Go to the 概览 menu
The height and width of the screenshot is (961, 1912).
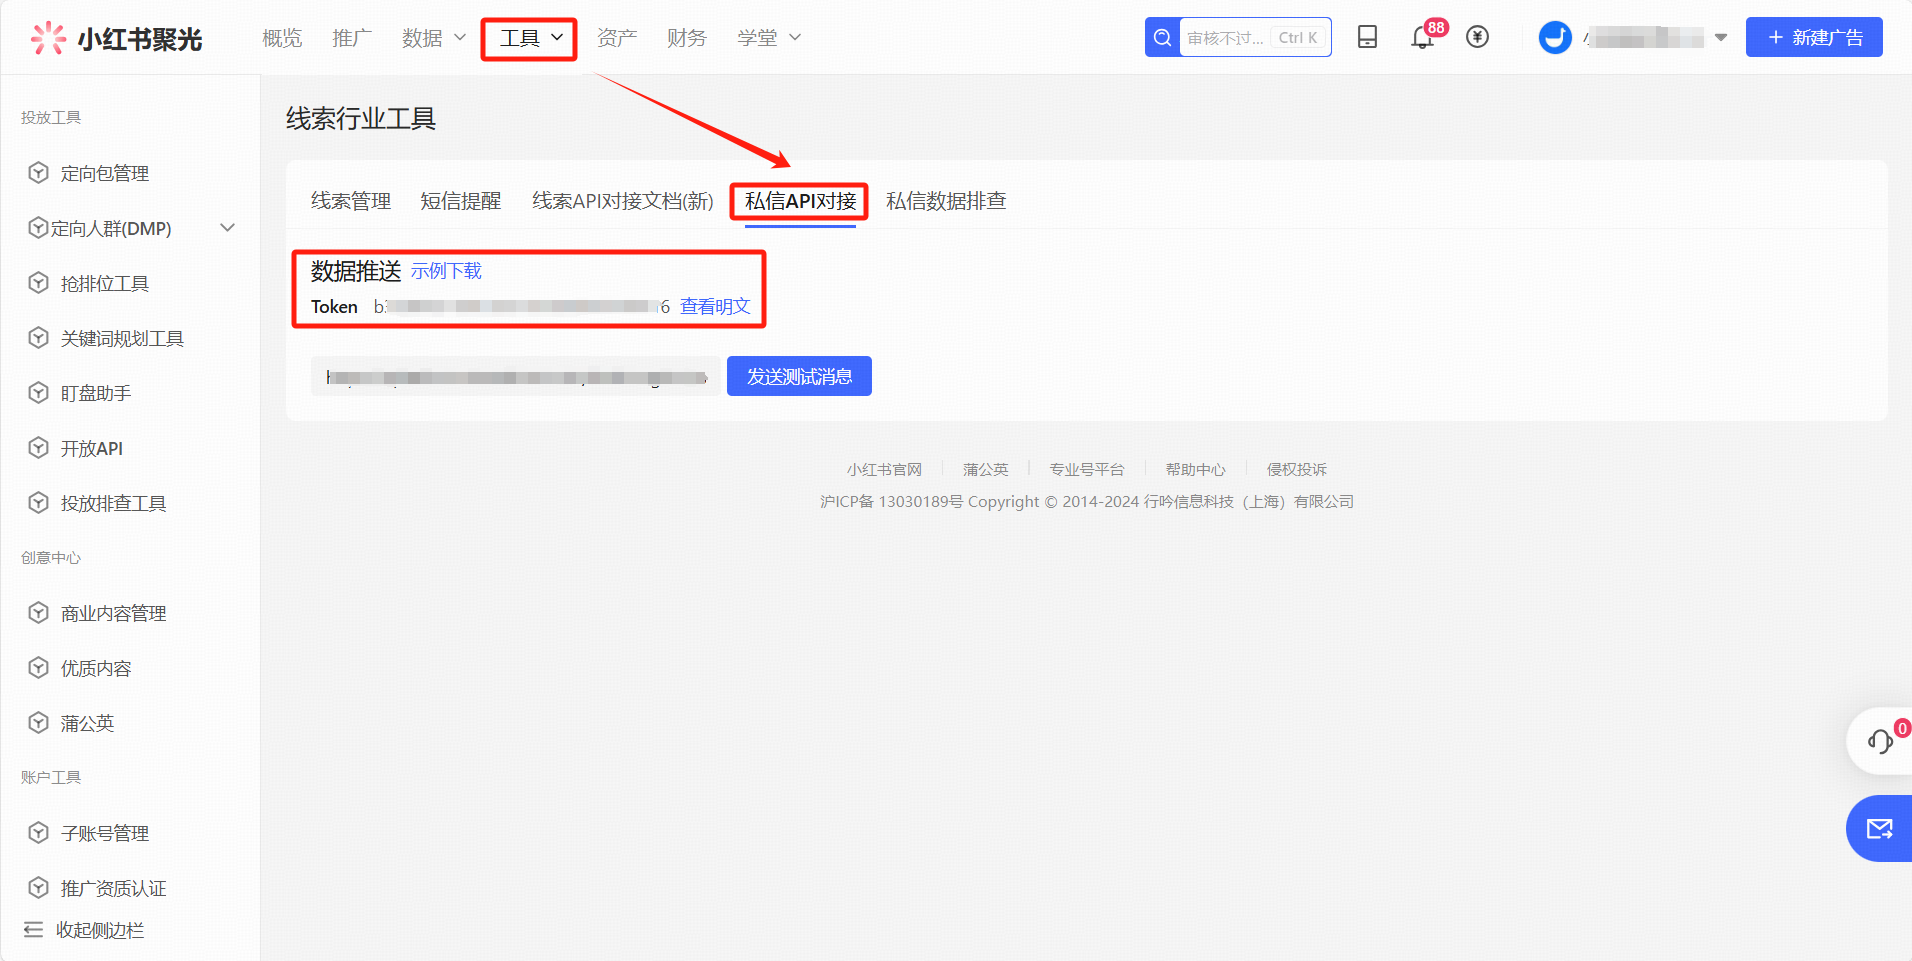click(x=282, y=38)
